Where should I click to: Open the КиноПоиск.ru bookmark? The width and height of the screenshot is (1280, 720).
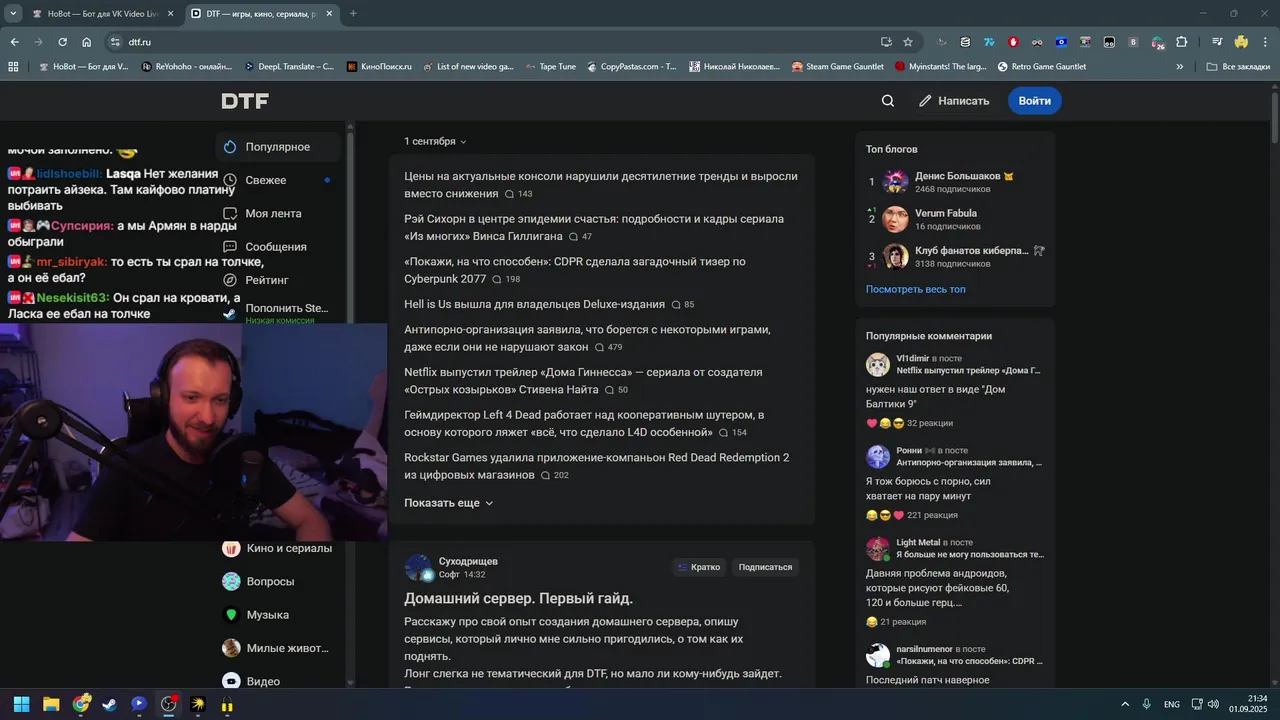tap(380, 67)
